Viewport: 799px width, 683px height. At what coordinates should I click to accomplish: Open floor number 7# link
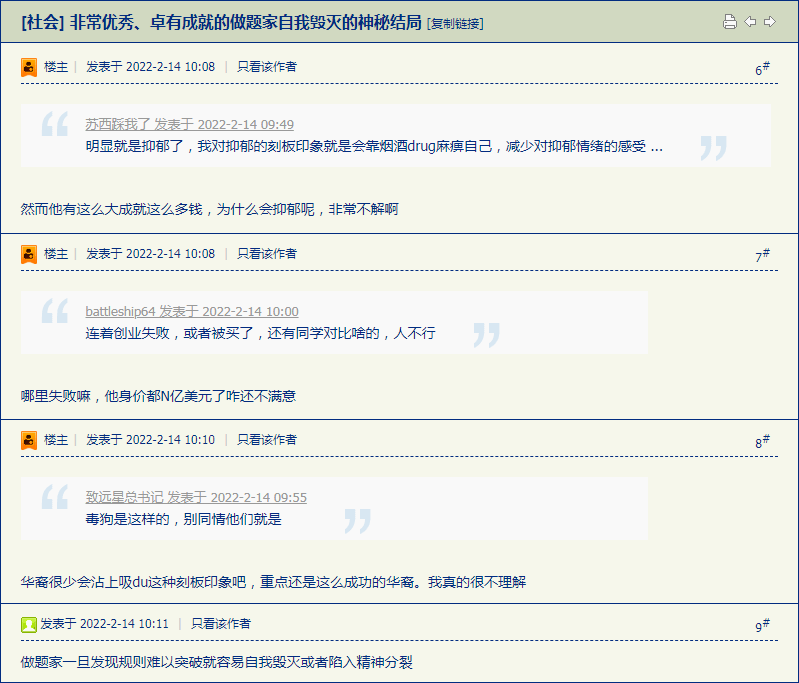point(762,255)
